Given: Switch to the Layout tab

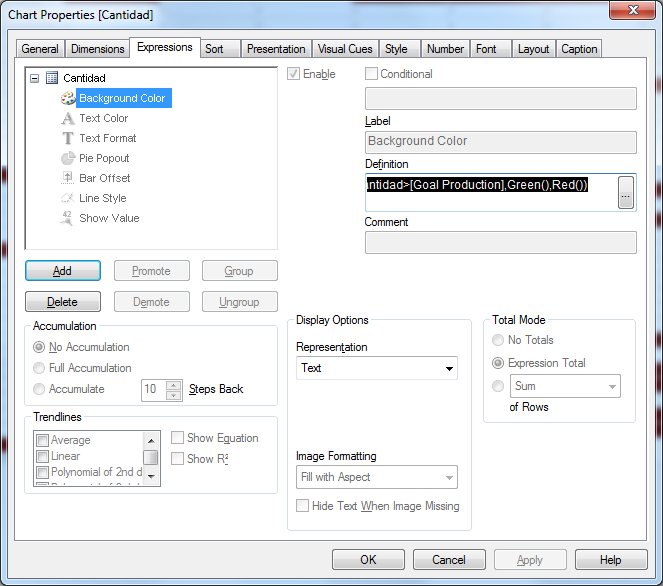Looking at the screenshot, I should click(534, 49).
